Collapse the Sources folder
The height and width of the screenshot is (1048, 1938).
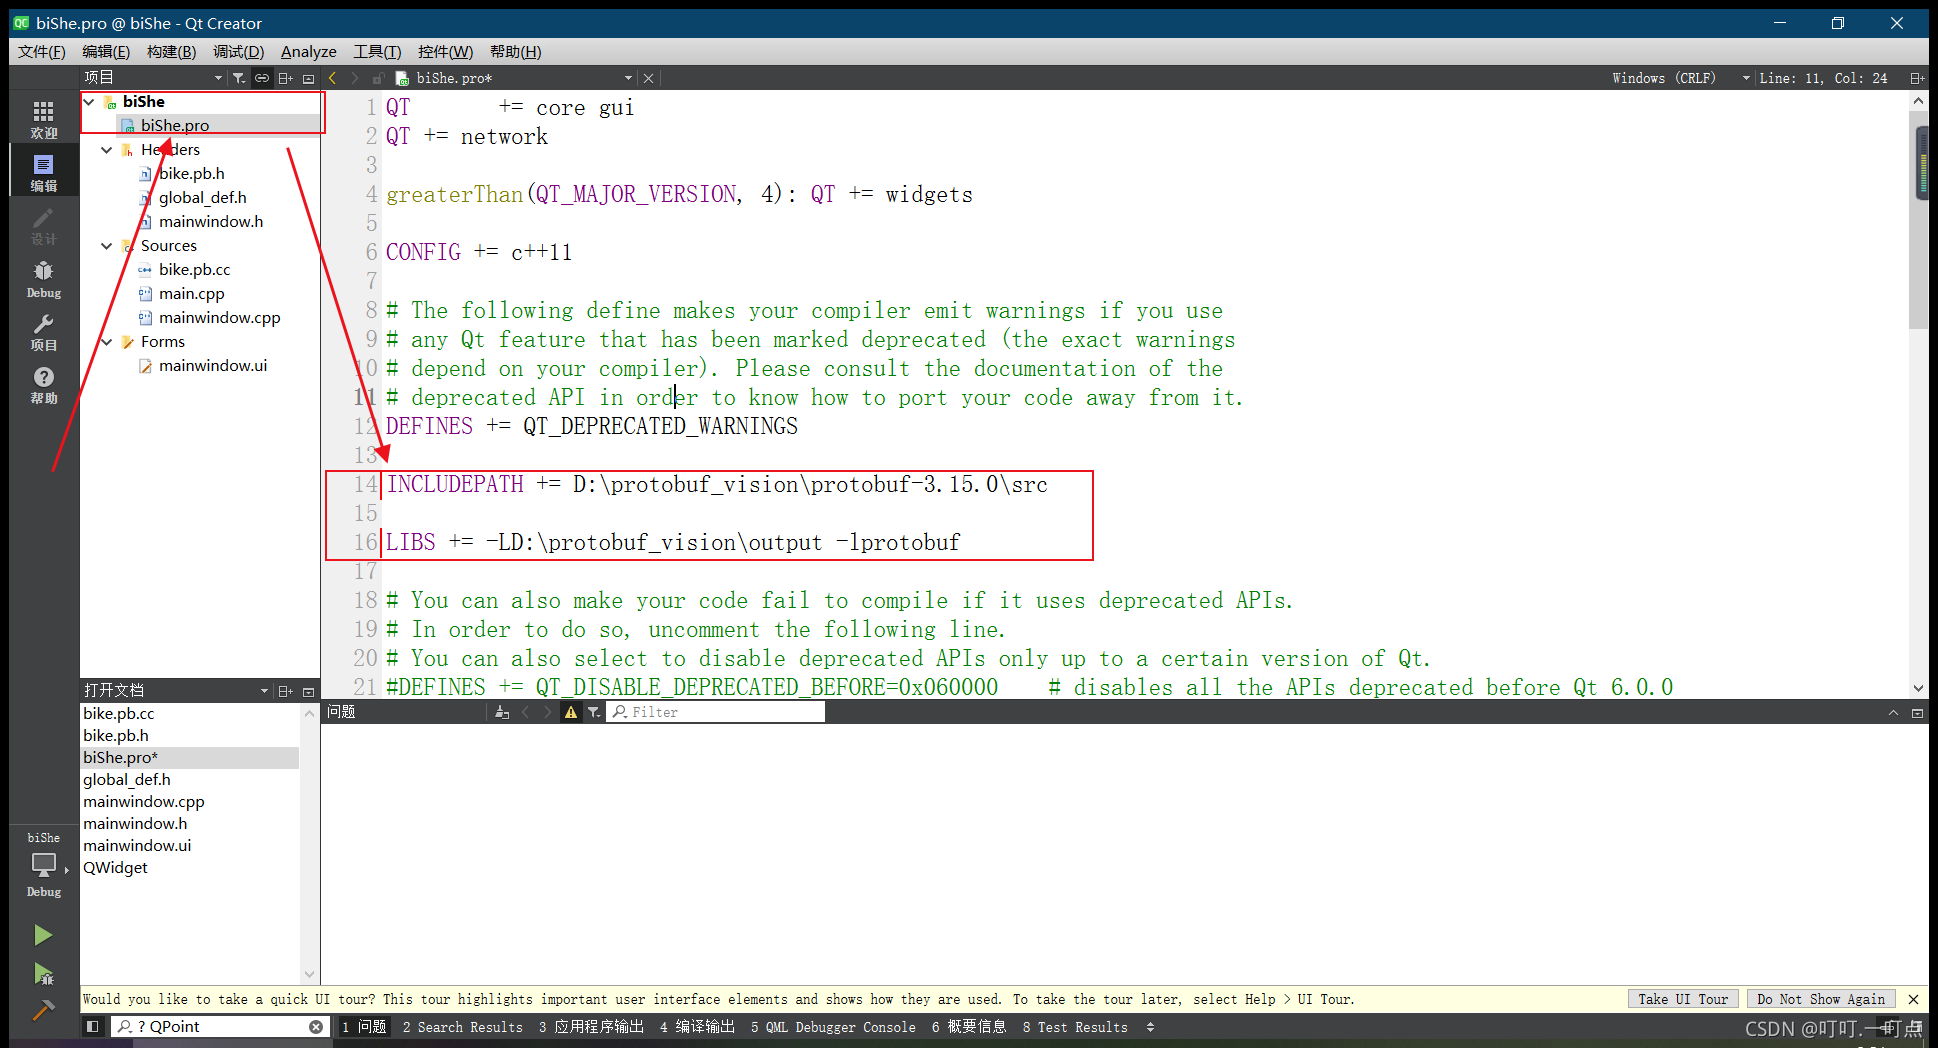coord(107,246)
